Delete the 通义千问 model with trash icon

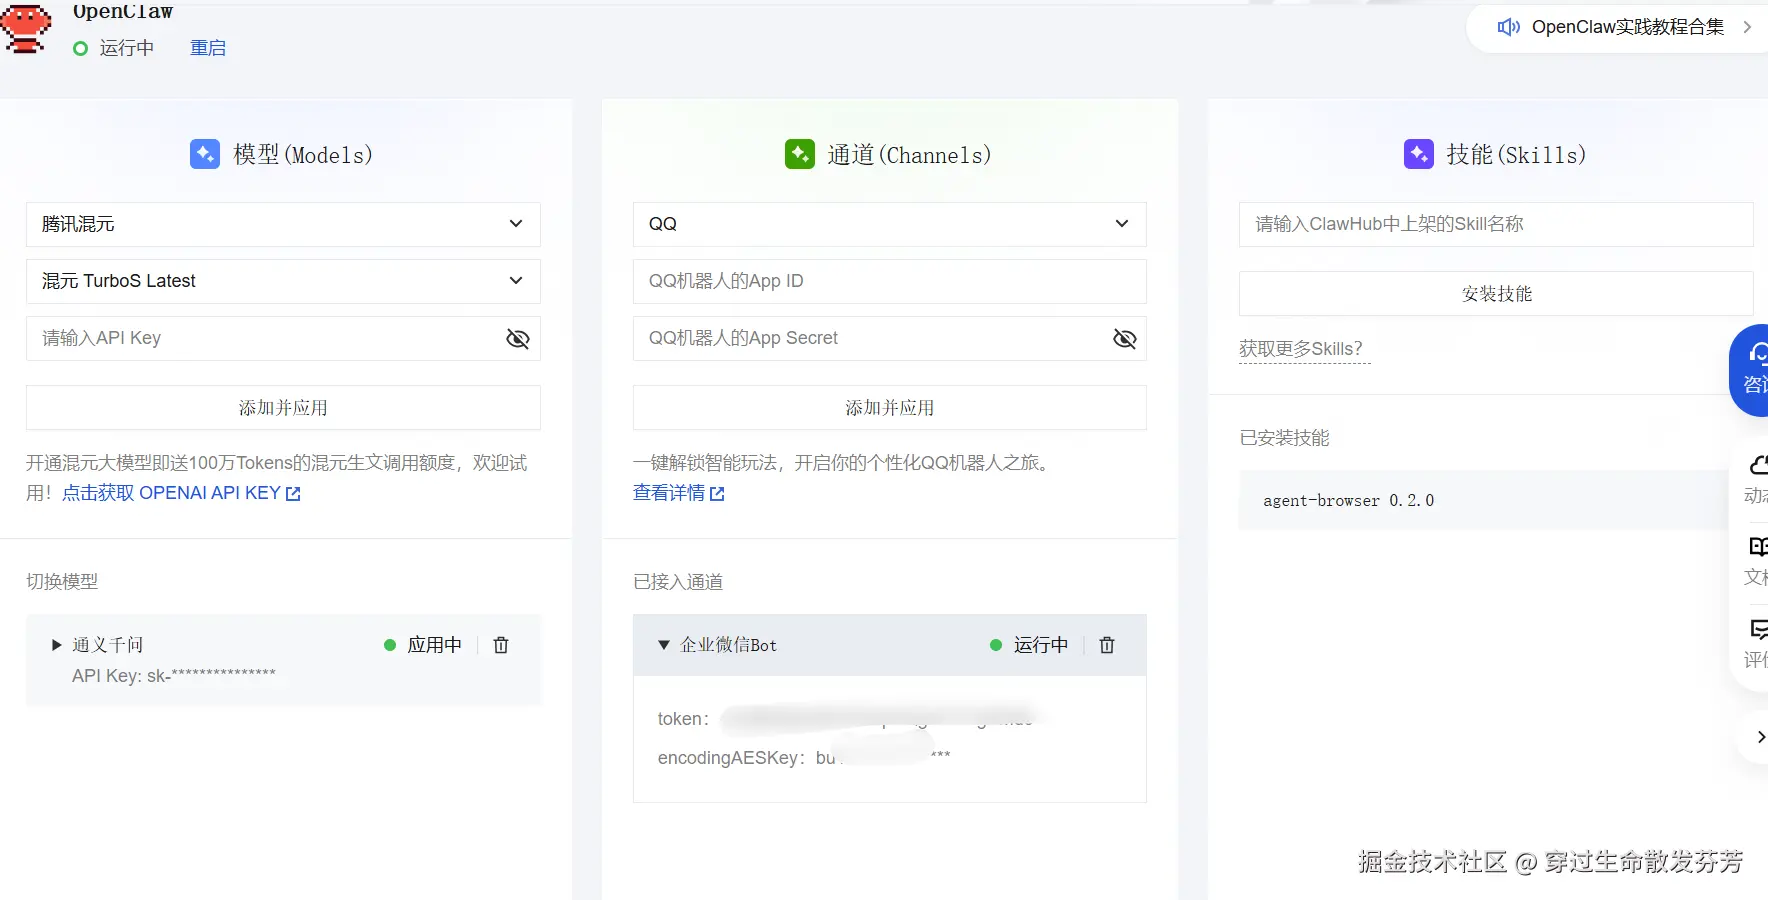[501, 645]
